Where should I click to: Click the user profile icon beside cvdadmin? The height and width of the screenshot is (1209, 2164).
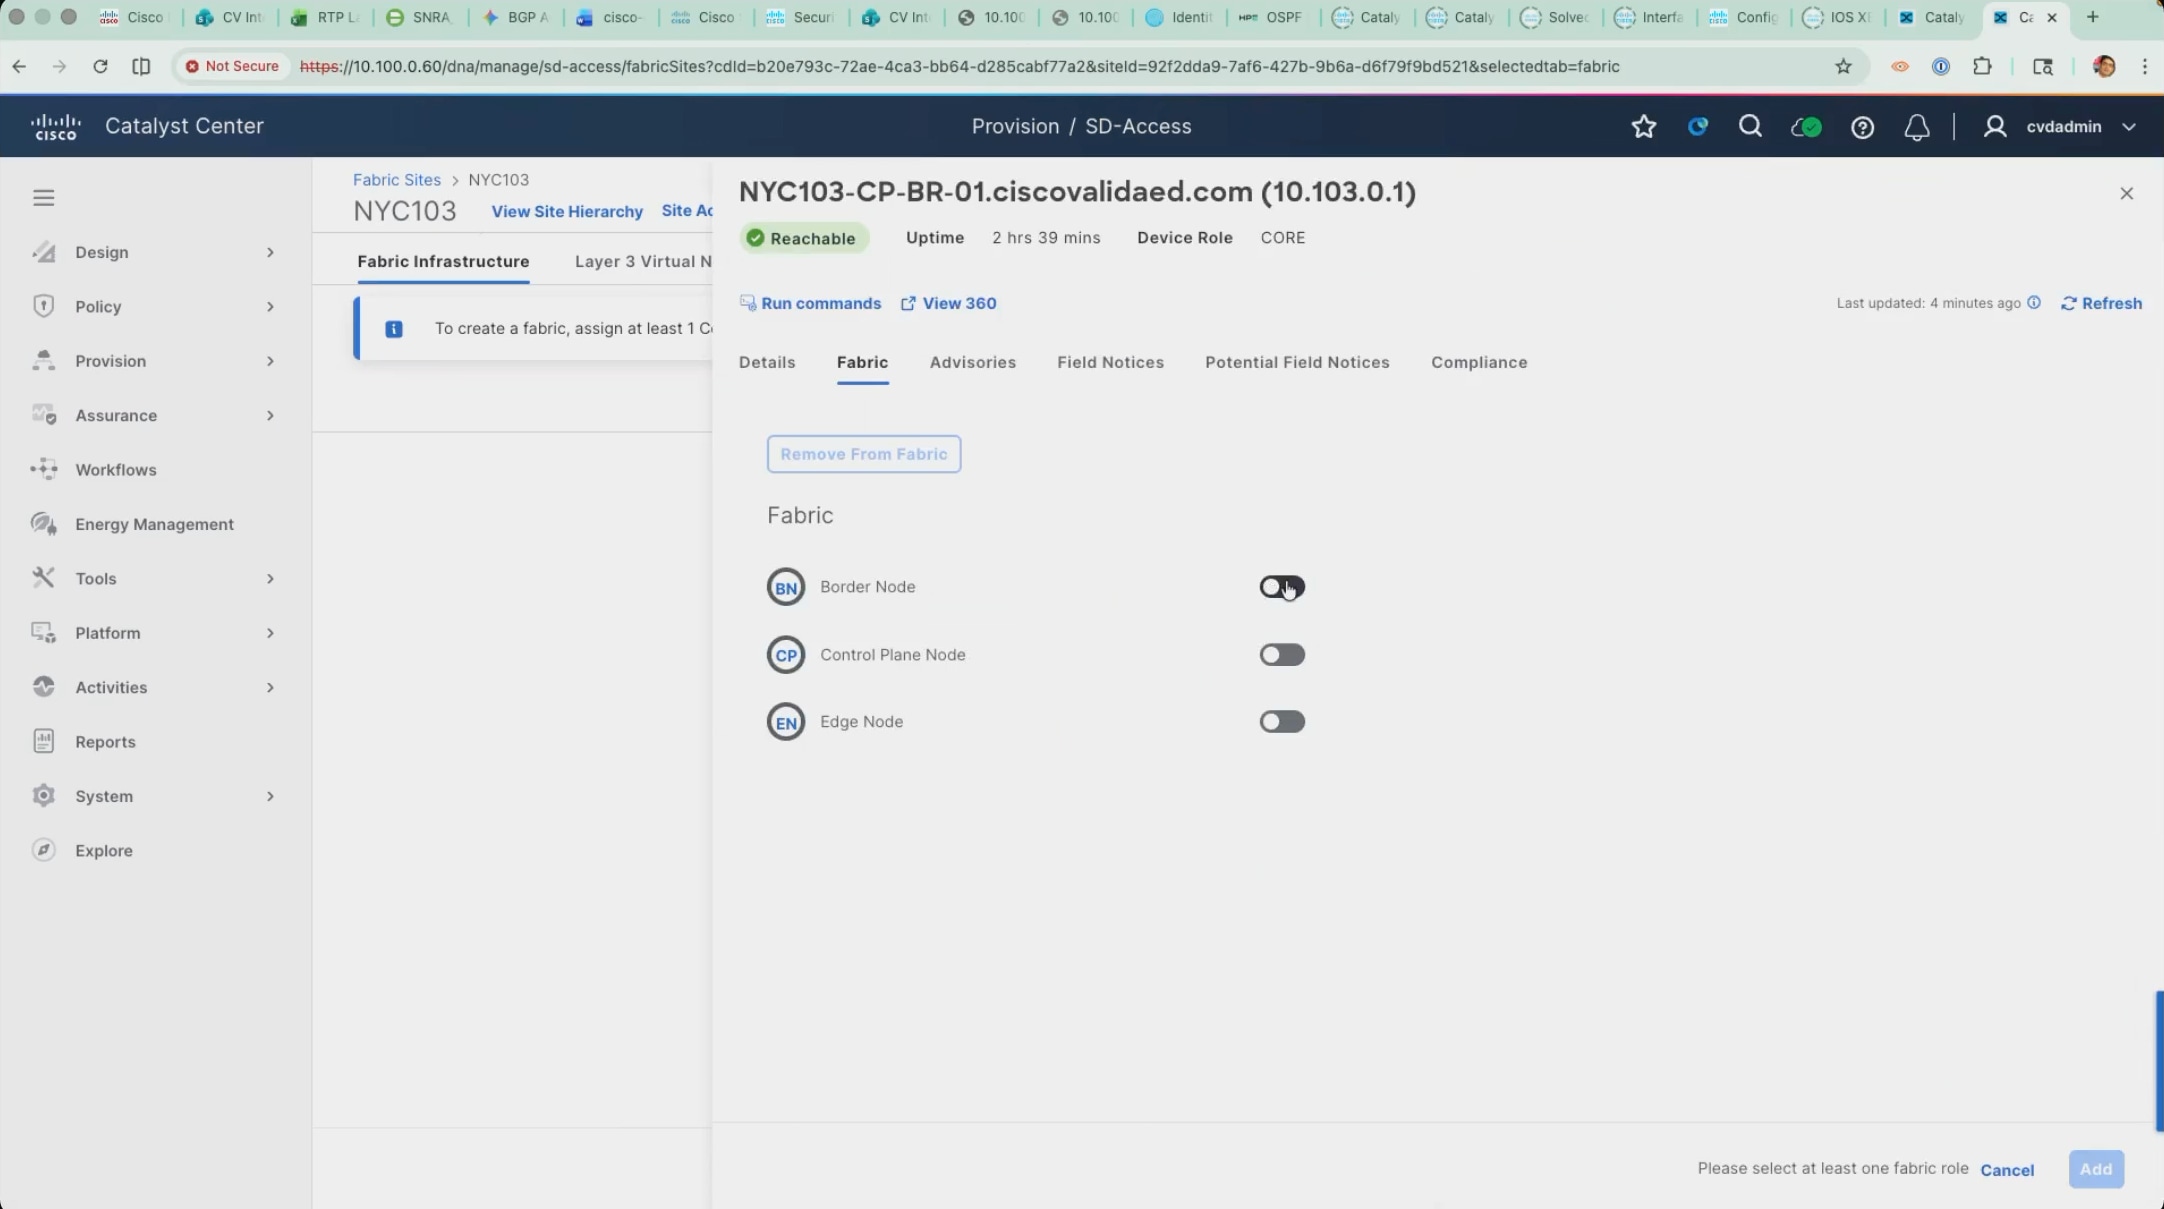click(x=1995, y=127)
